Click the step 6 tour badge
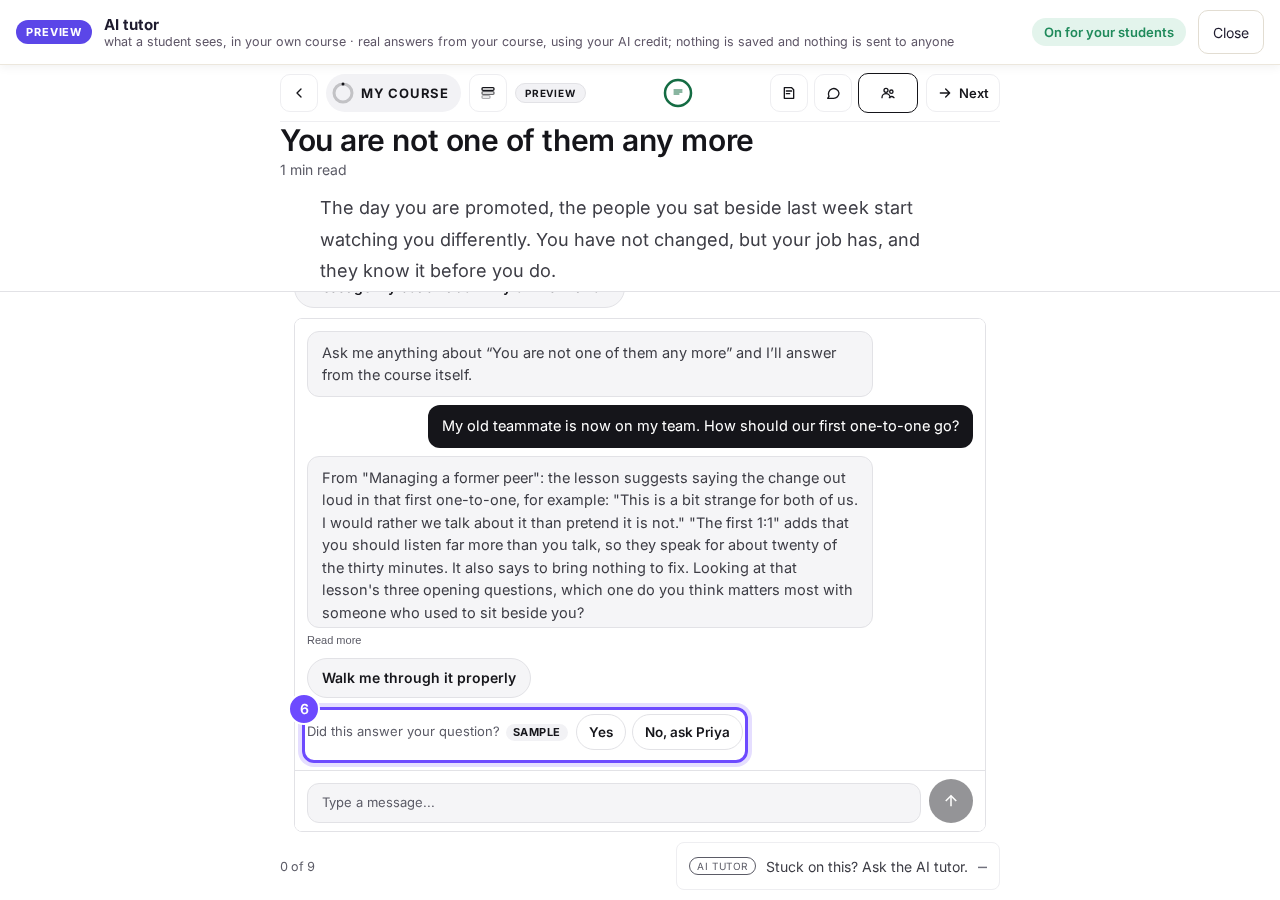Image resolution: width=1280 pixels, height=900 pixels. tap(304, 709)
